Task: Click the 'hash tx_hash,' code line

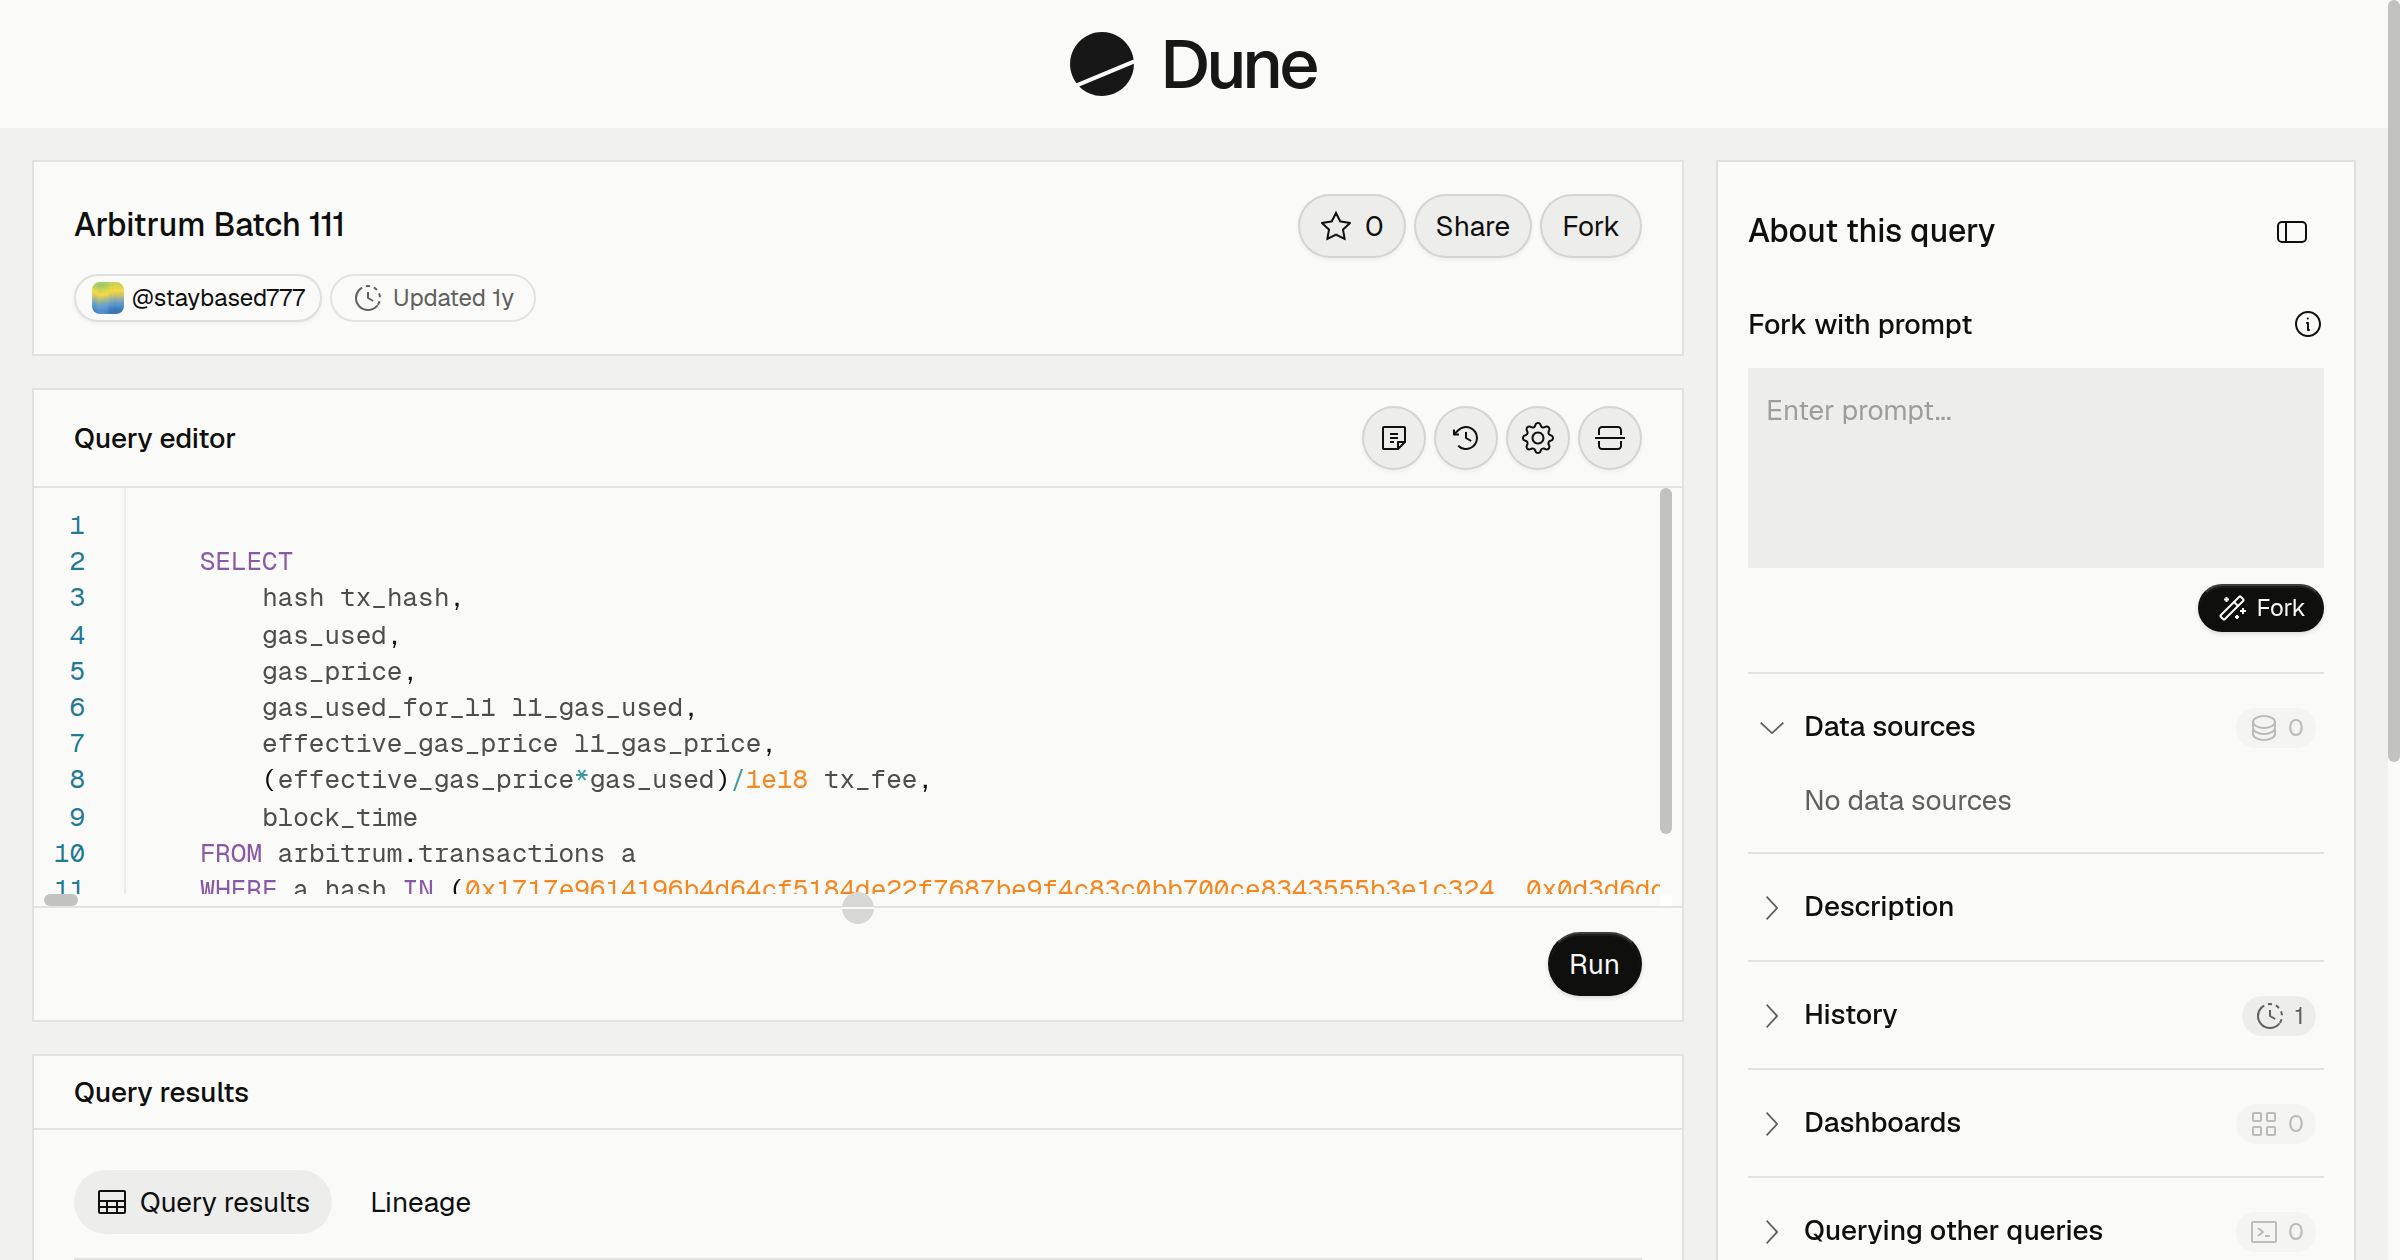Action: tap(362, 597)
